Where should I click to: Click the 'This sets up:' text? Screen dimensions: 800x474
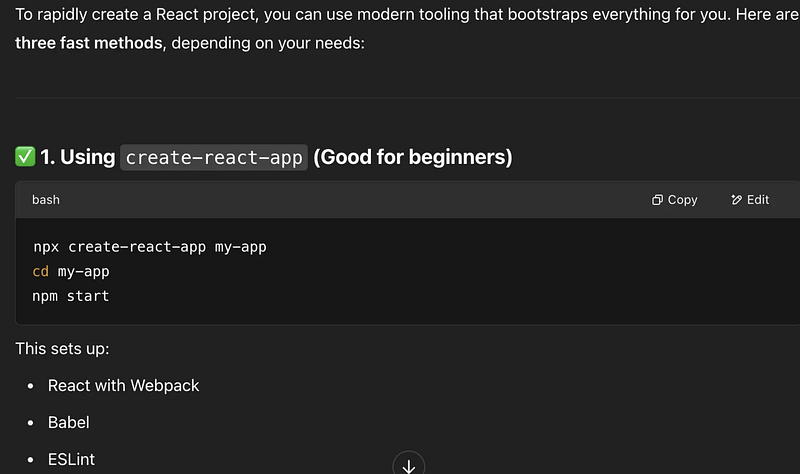click(x=63, y=349)
